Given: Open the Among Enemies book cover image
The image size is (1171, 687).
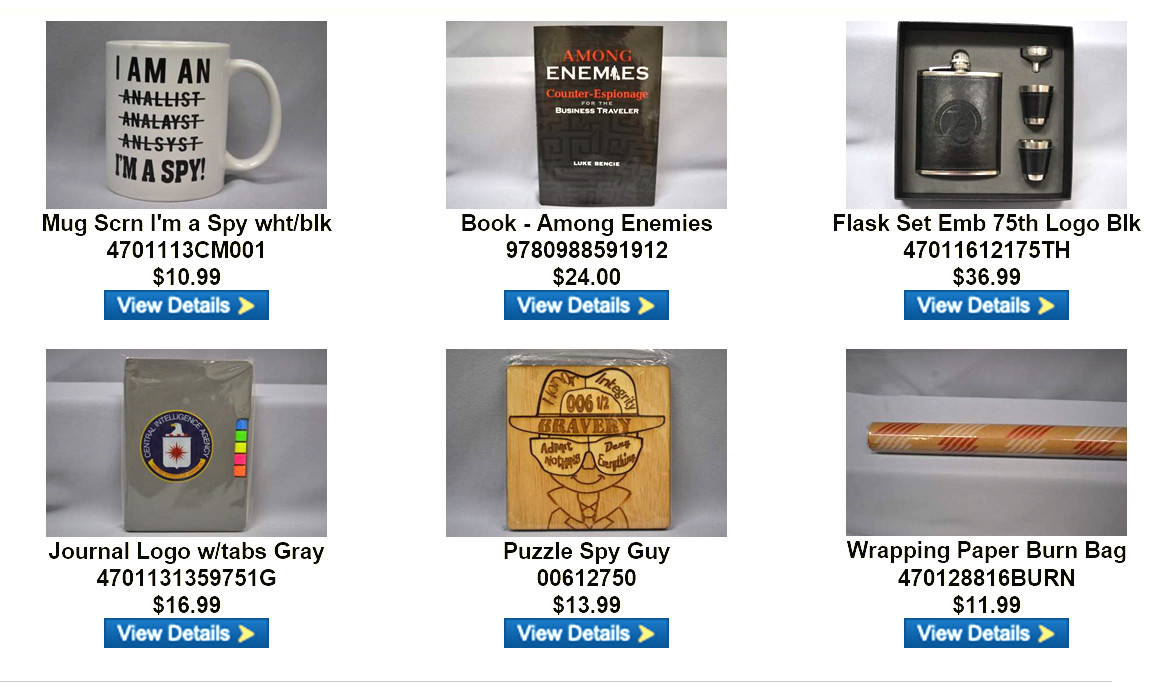Looking at the screenshot, I should (x=586, y=114).
